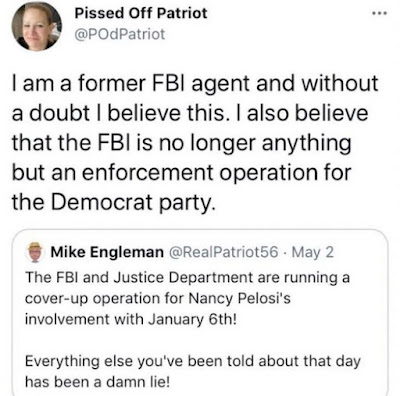Click the line "that the FBI is no longer anything"
This screenshot has height=396, width=400.
pyautogui.click(x=182, y=143)
